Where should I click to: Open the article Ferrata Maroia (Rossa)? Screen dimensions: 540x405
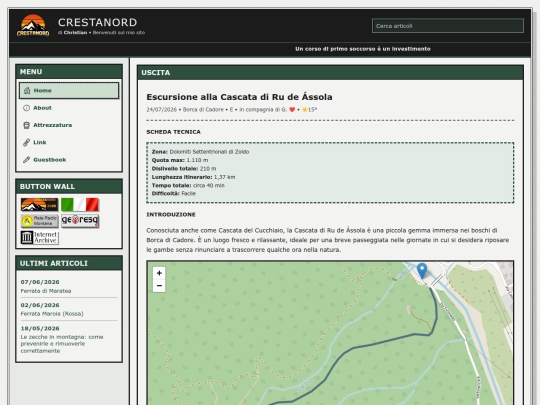pos(52,314)
